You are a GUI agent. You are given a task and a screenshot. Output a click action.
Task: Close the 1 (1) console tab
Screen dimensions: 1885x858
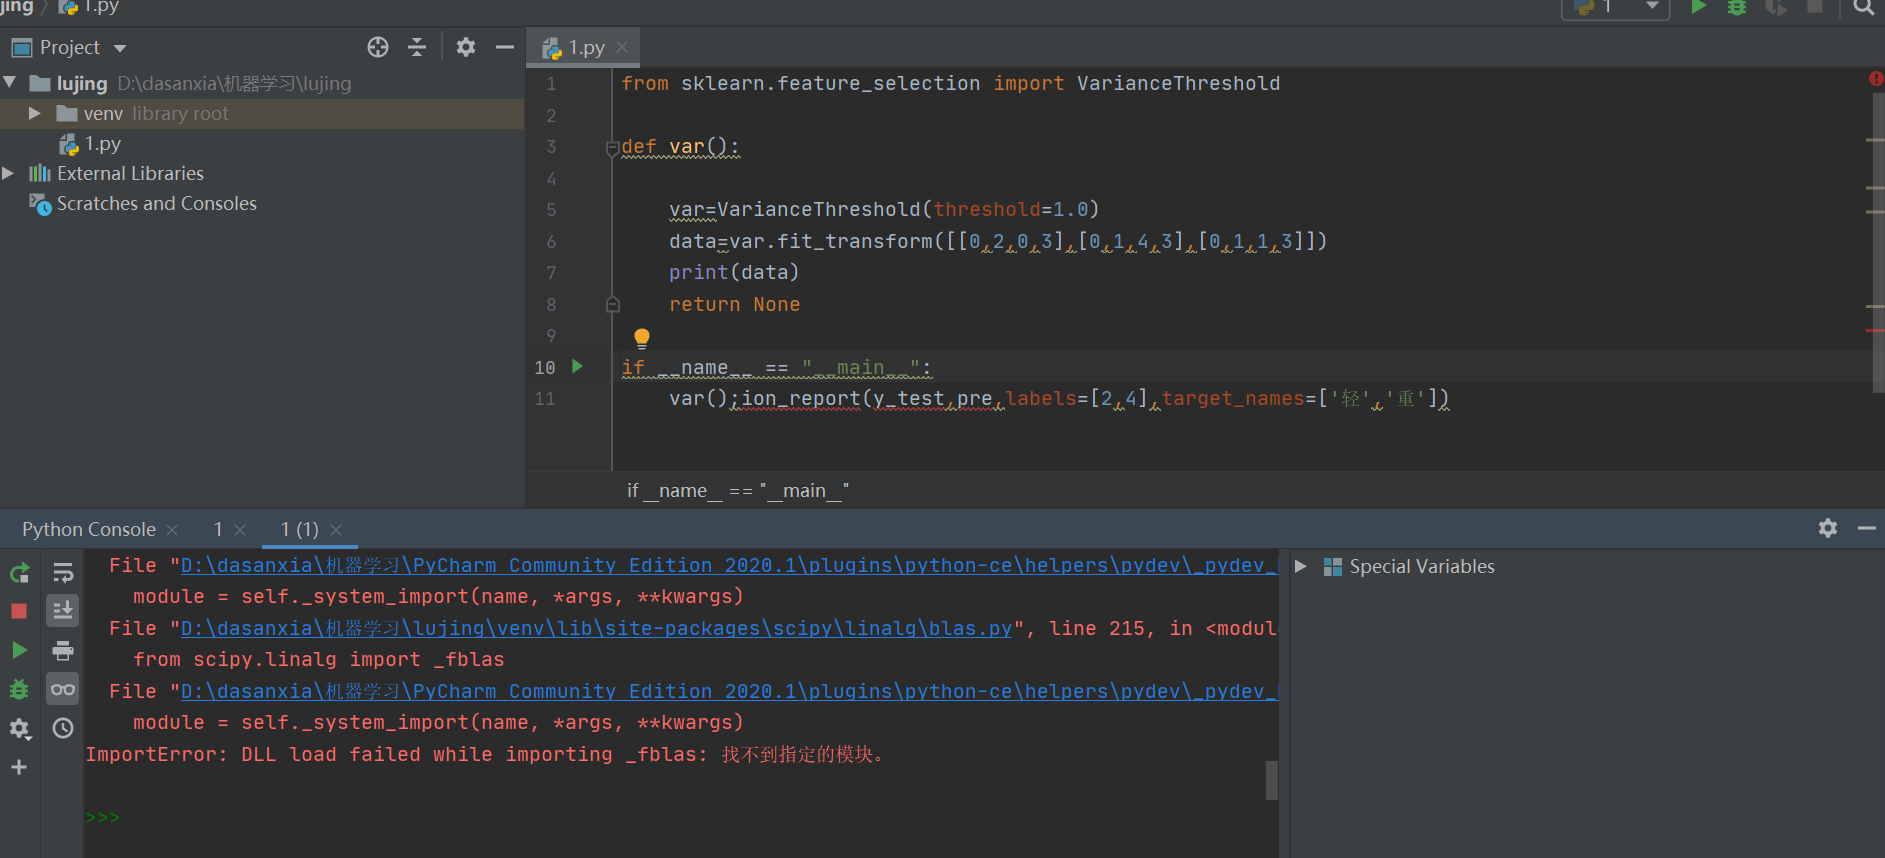[x=336, y=529]
